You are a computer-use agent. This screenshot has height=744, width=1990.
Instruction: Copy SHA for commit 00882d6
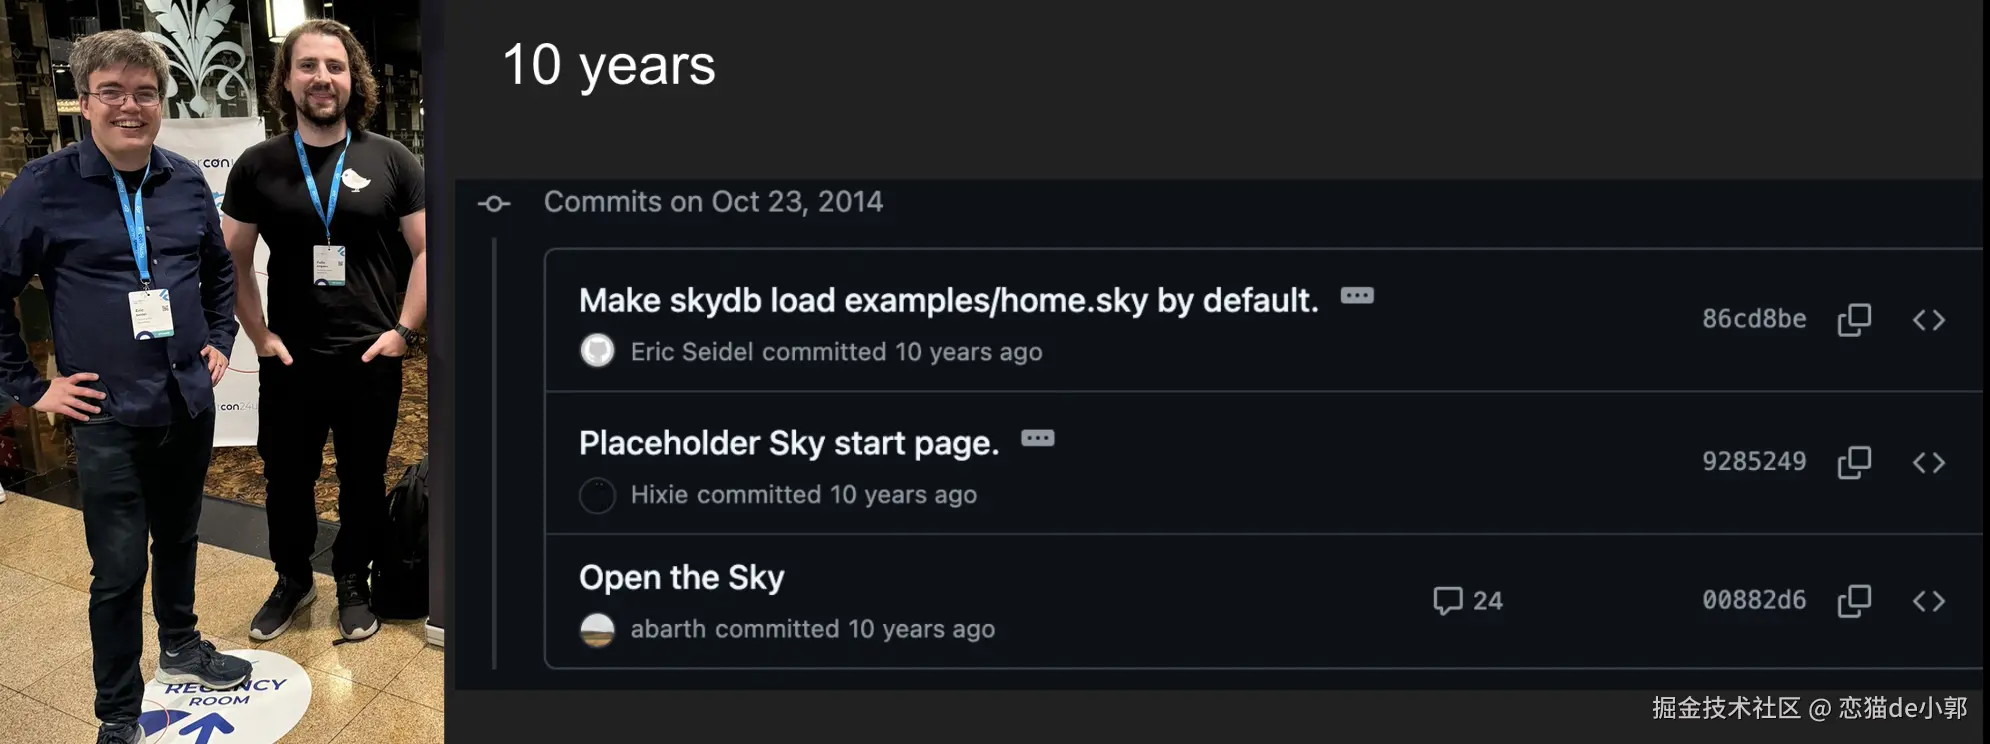[1854, 601]
